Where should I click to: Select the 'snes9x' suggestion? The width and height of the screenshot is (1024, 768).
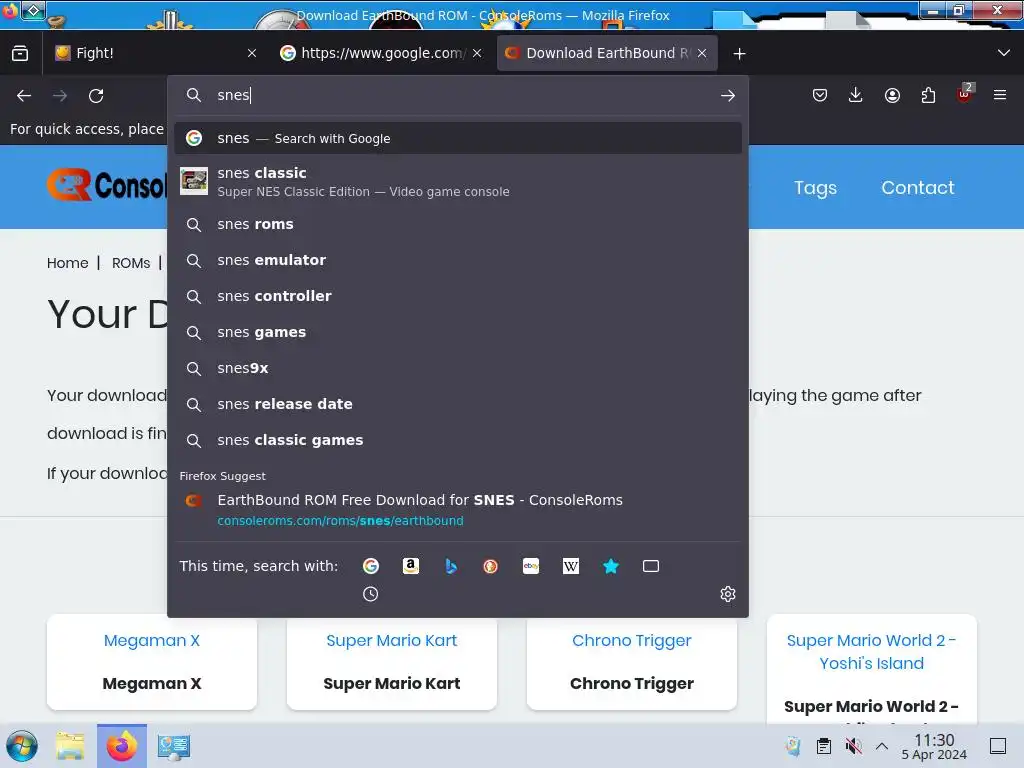pos(458,368)
